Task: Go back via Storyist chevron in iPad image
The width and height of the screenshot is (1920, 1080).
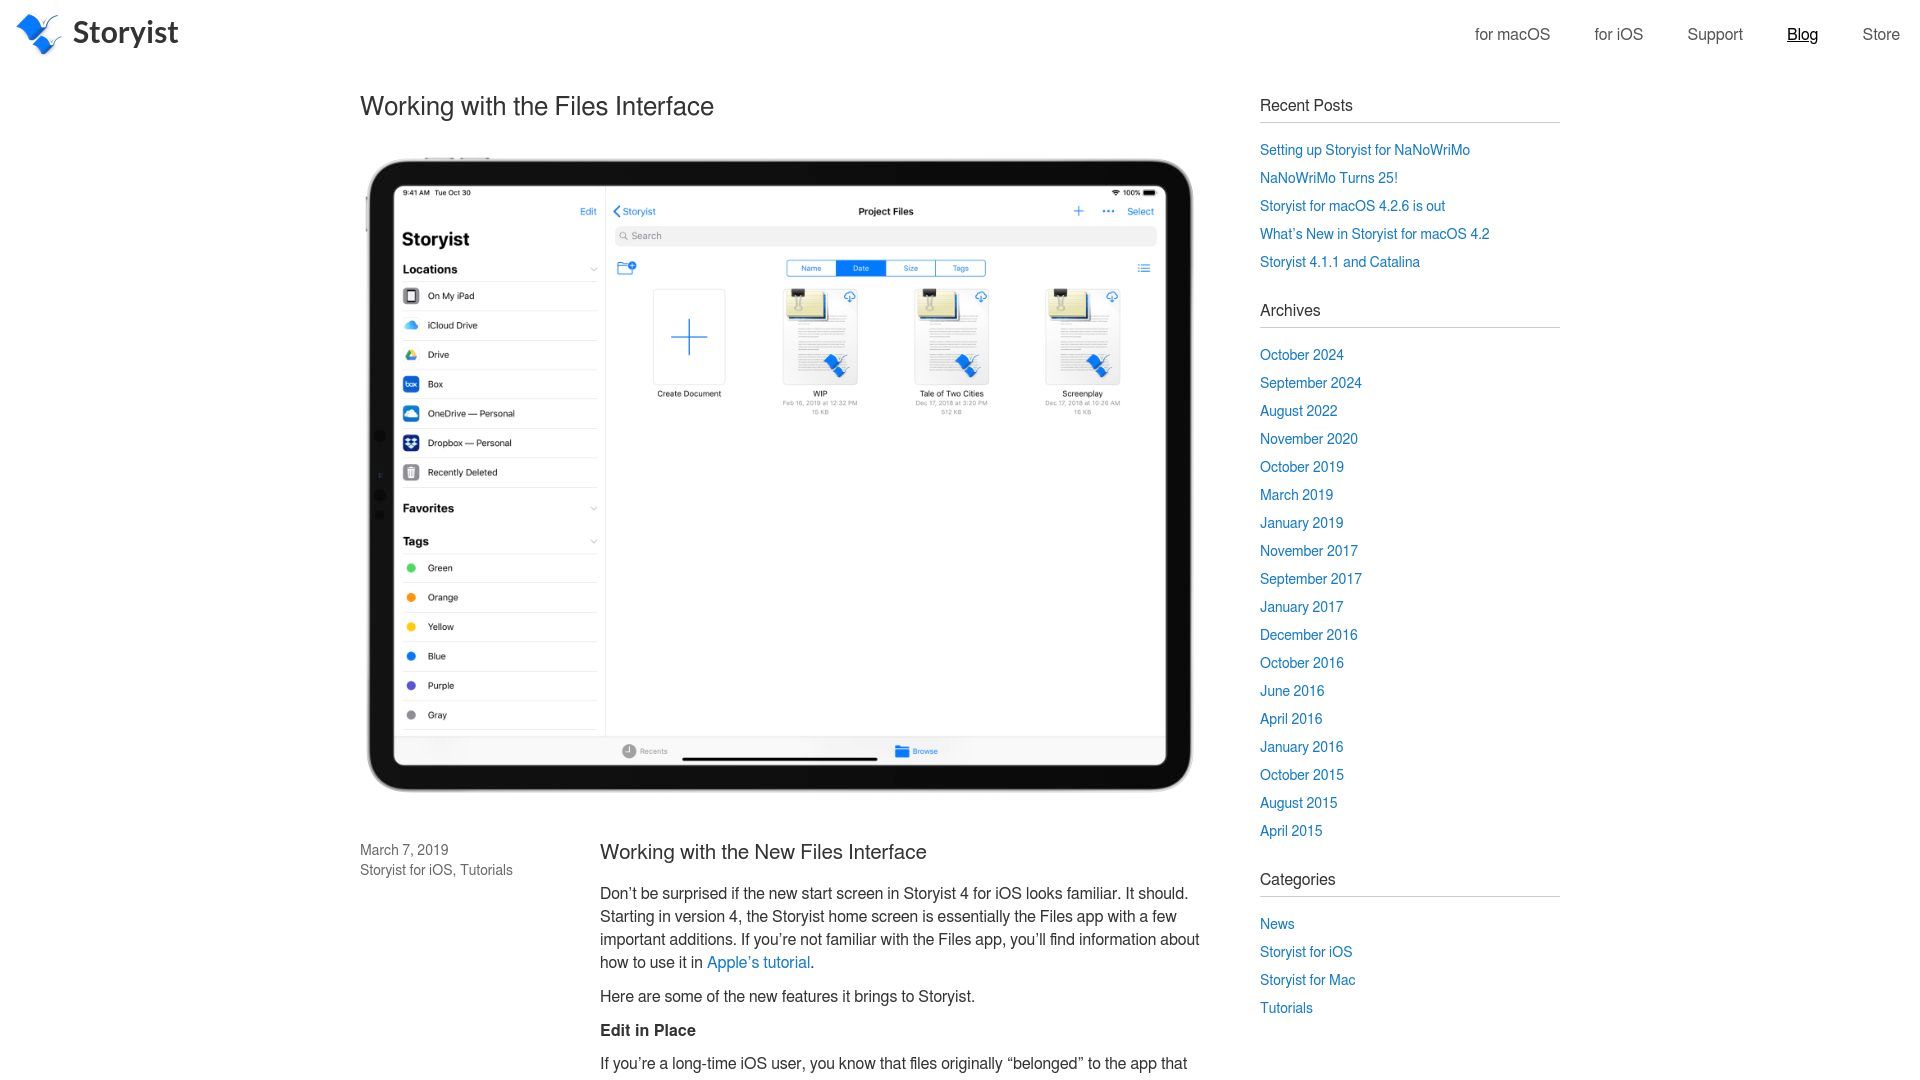Action: pos(635,211)
